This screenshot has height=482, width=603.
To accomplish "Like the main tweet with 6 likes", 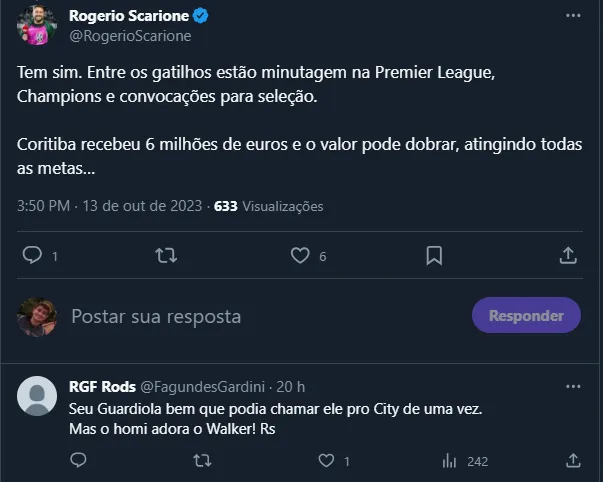I will coord(300,256).
